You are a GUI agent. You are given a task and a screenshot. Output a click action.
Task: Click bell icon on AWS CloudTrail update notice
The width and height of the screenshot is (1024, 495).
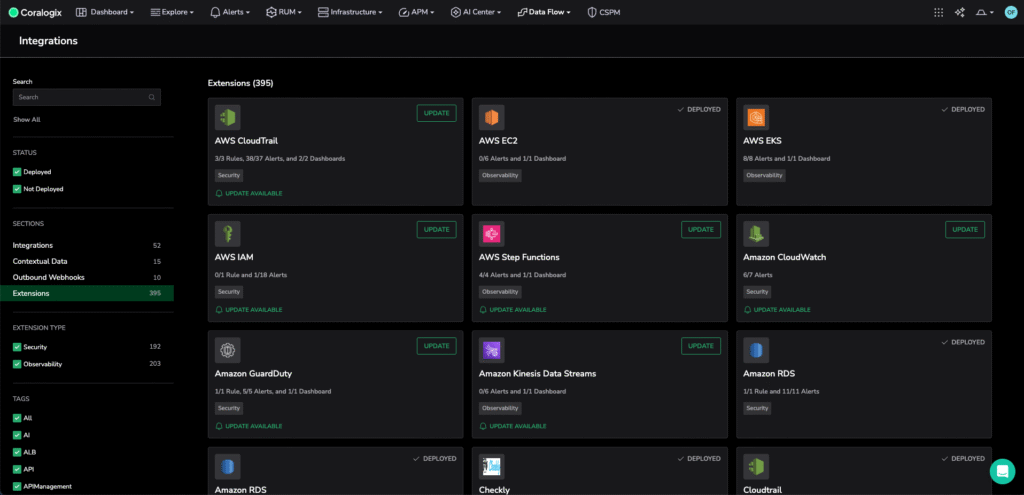[219, 193]
